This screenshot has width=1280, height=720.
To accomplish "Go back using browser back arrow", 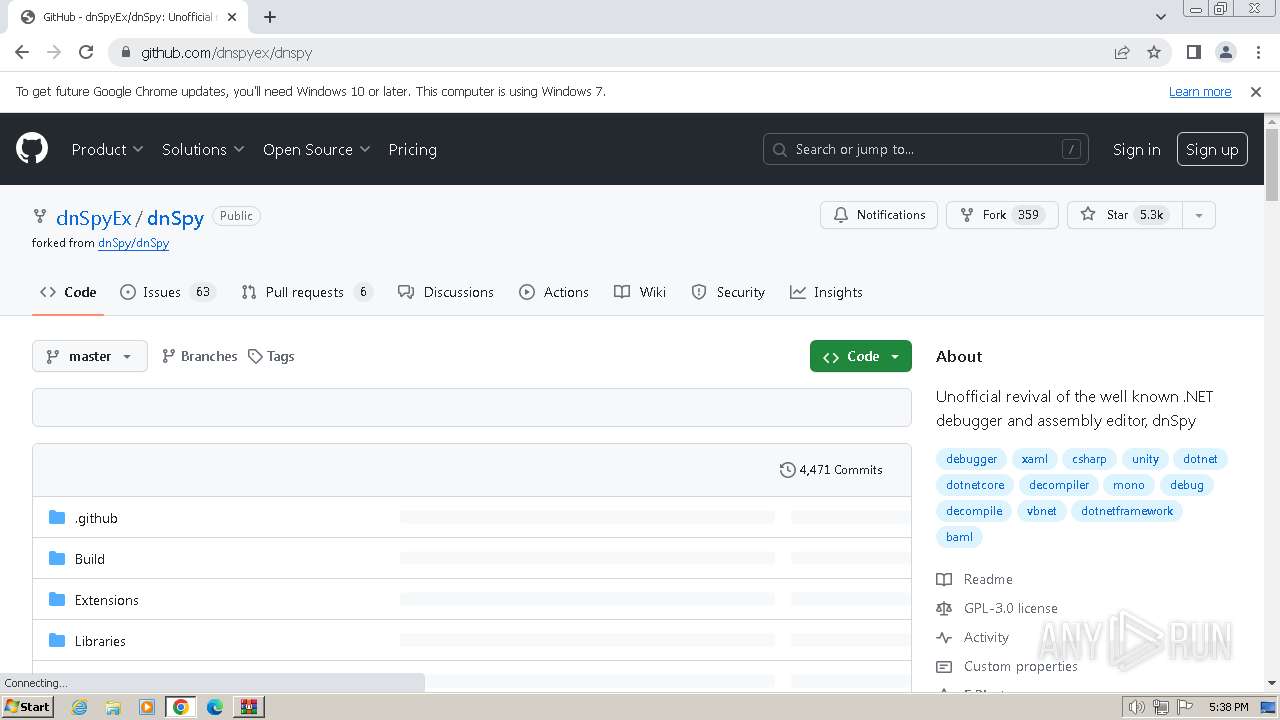I will [22, 52].
